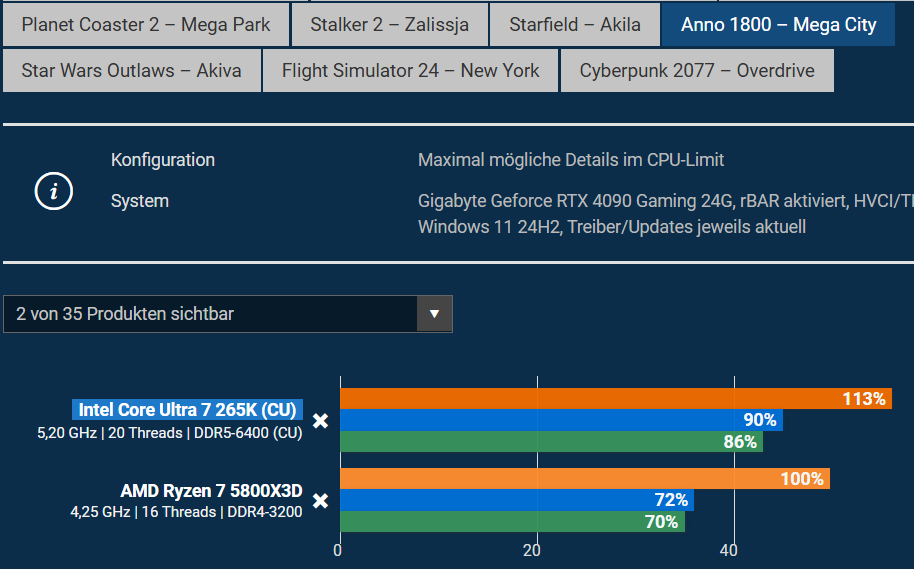Click '4,25 GHz | 16 Threads | DDR4-3200' text
Image resolution: width=914 pixels, height=569 pixels.
click(186, 512)
